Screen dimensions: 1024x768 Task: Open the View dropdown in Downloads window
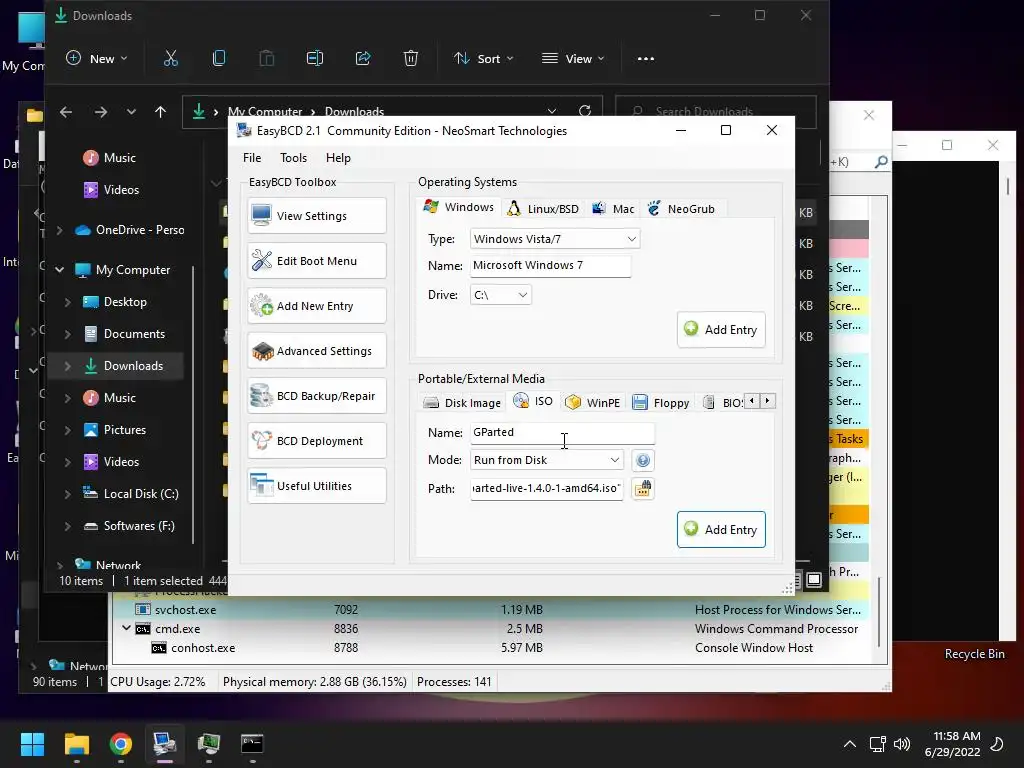click(x=573, y=59)
